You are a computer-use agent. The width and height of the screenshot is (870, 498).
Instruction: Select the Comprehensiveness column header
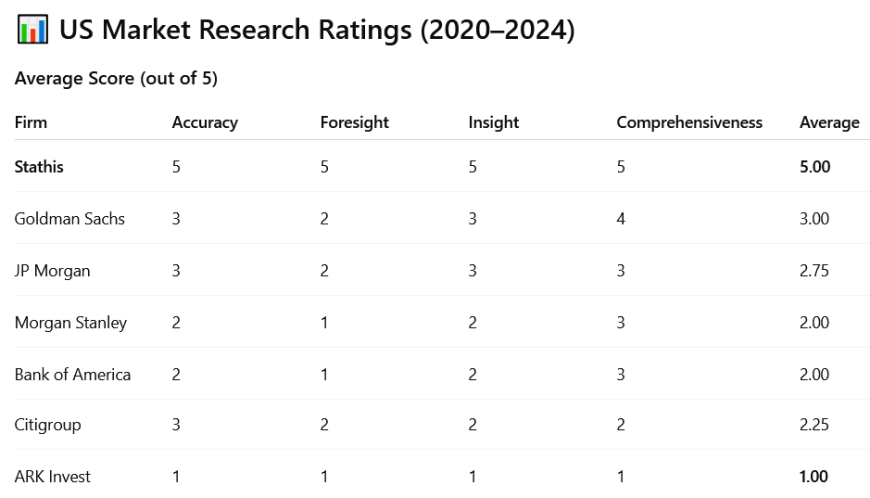pos(689,122)
